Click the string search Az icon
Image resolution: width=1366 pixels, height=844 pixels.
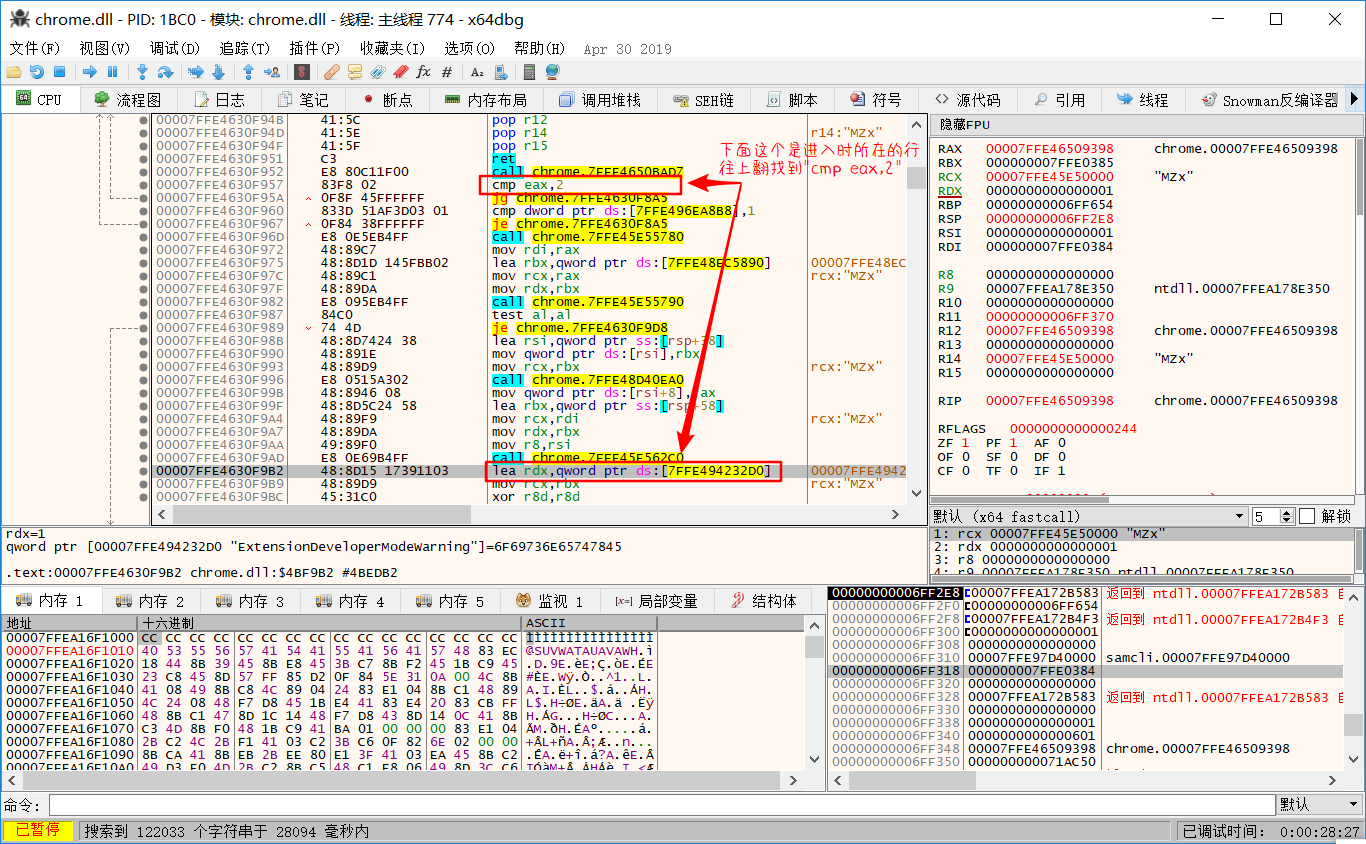[477, 72]
